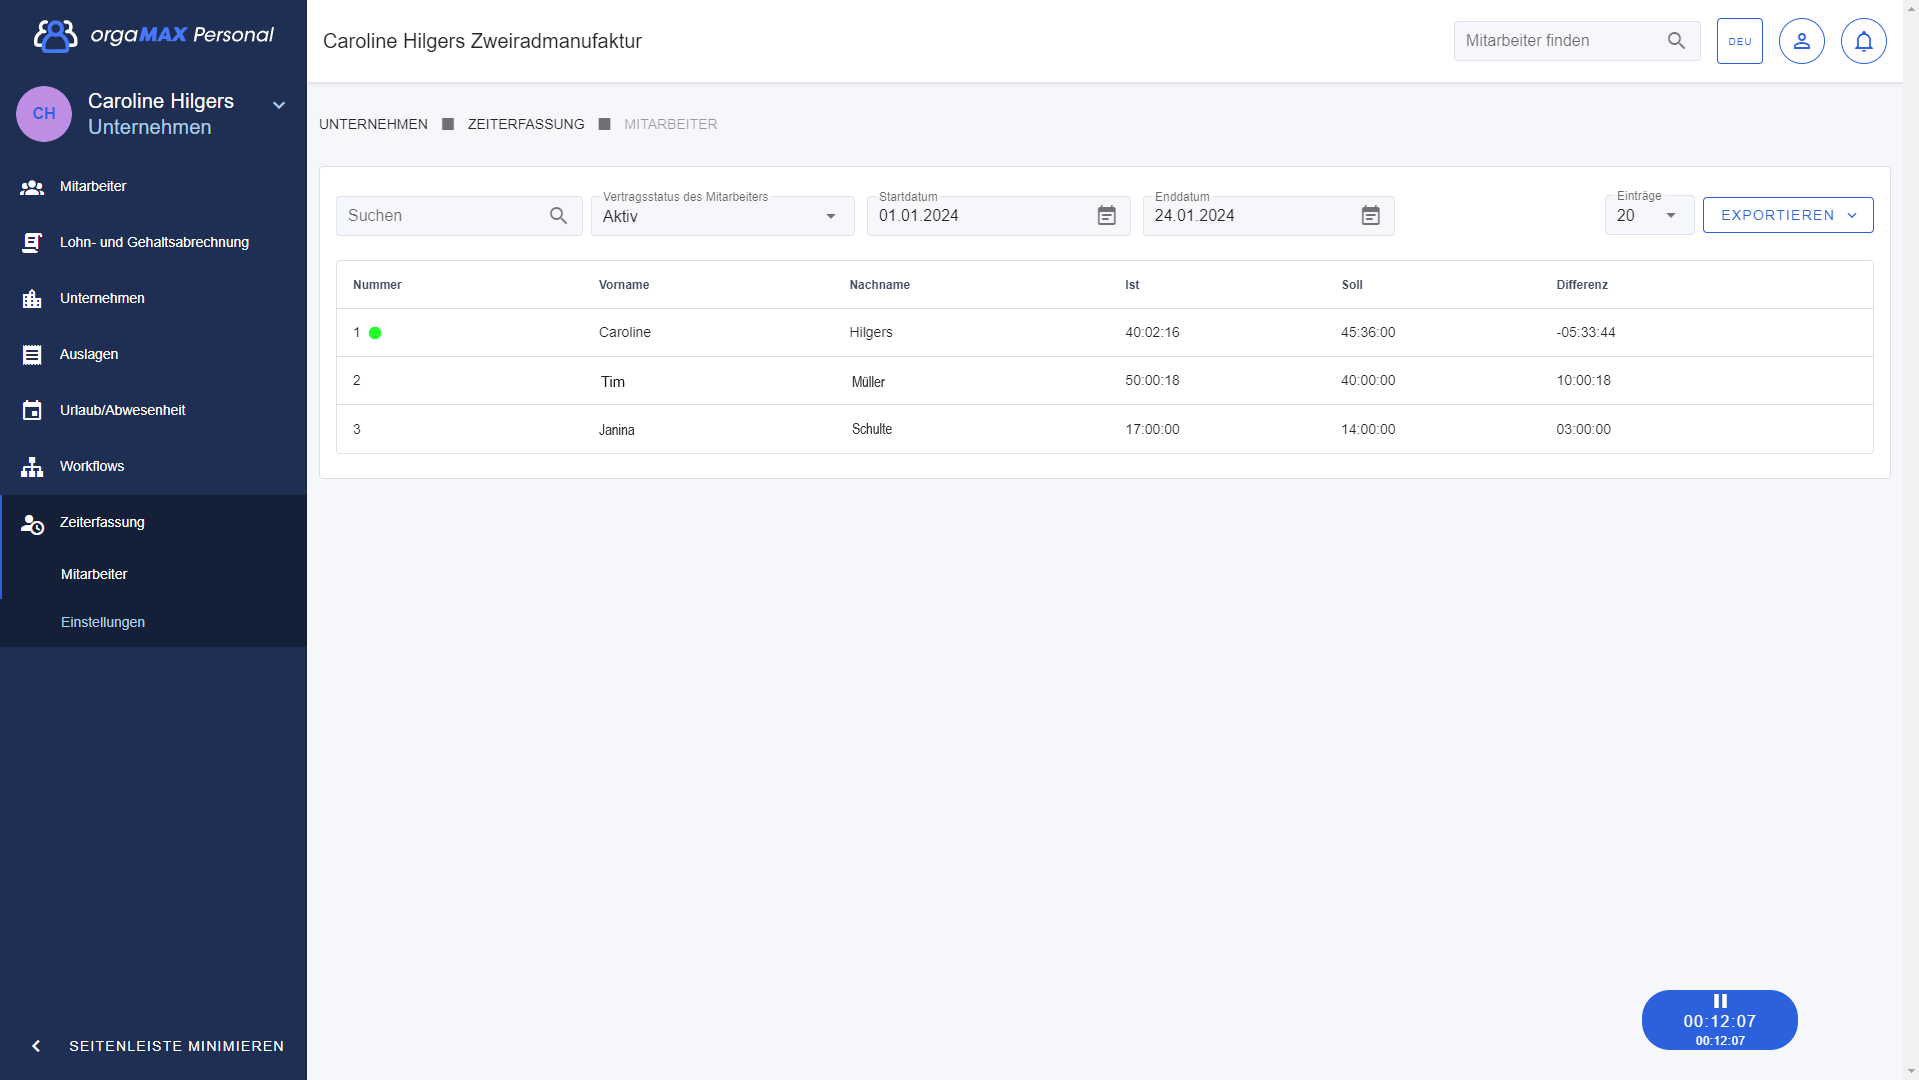Pause the running time tracker
This screenshot has width=1919, height=1080.
[1719, 1001]
